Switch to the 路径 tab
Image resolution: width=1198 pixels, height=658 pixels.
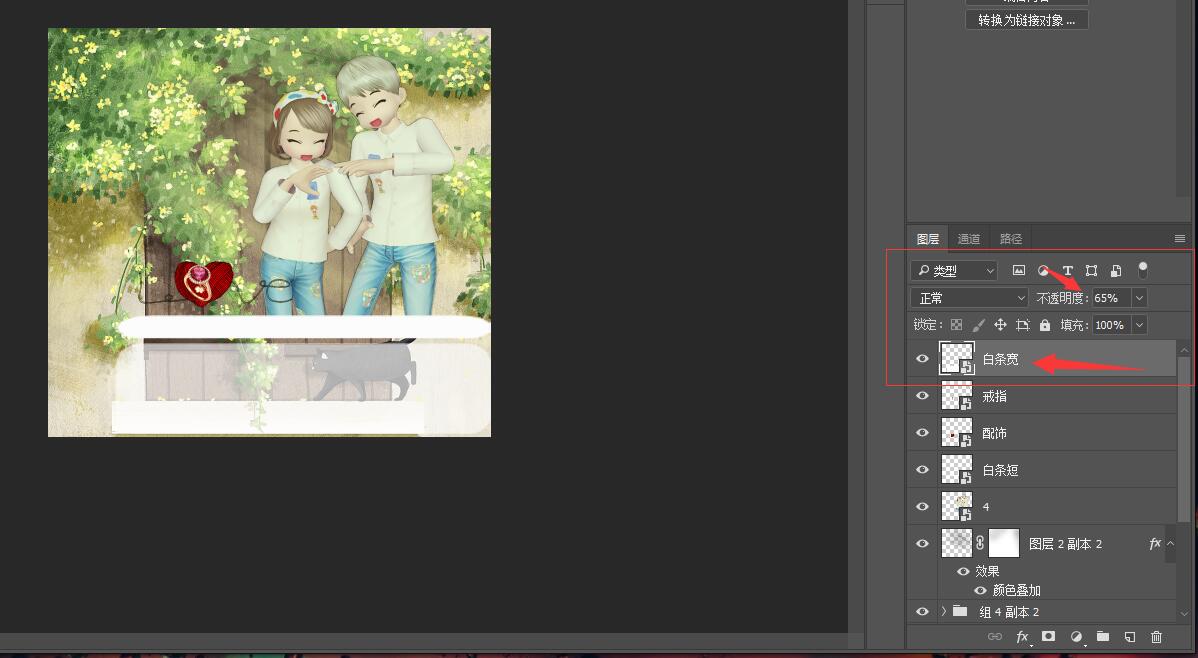(1011, 239)
